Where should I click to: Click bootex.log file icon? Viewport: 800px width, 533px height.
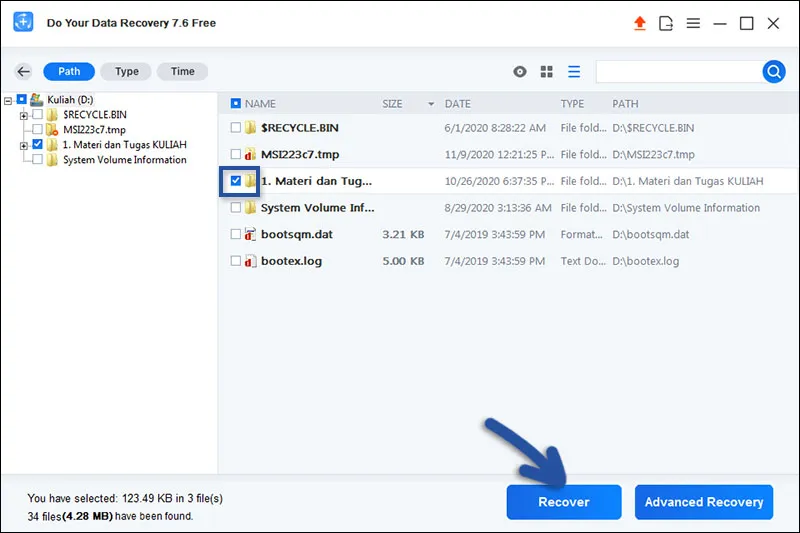250,261
